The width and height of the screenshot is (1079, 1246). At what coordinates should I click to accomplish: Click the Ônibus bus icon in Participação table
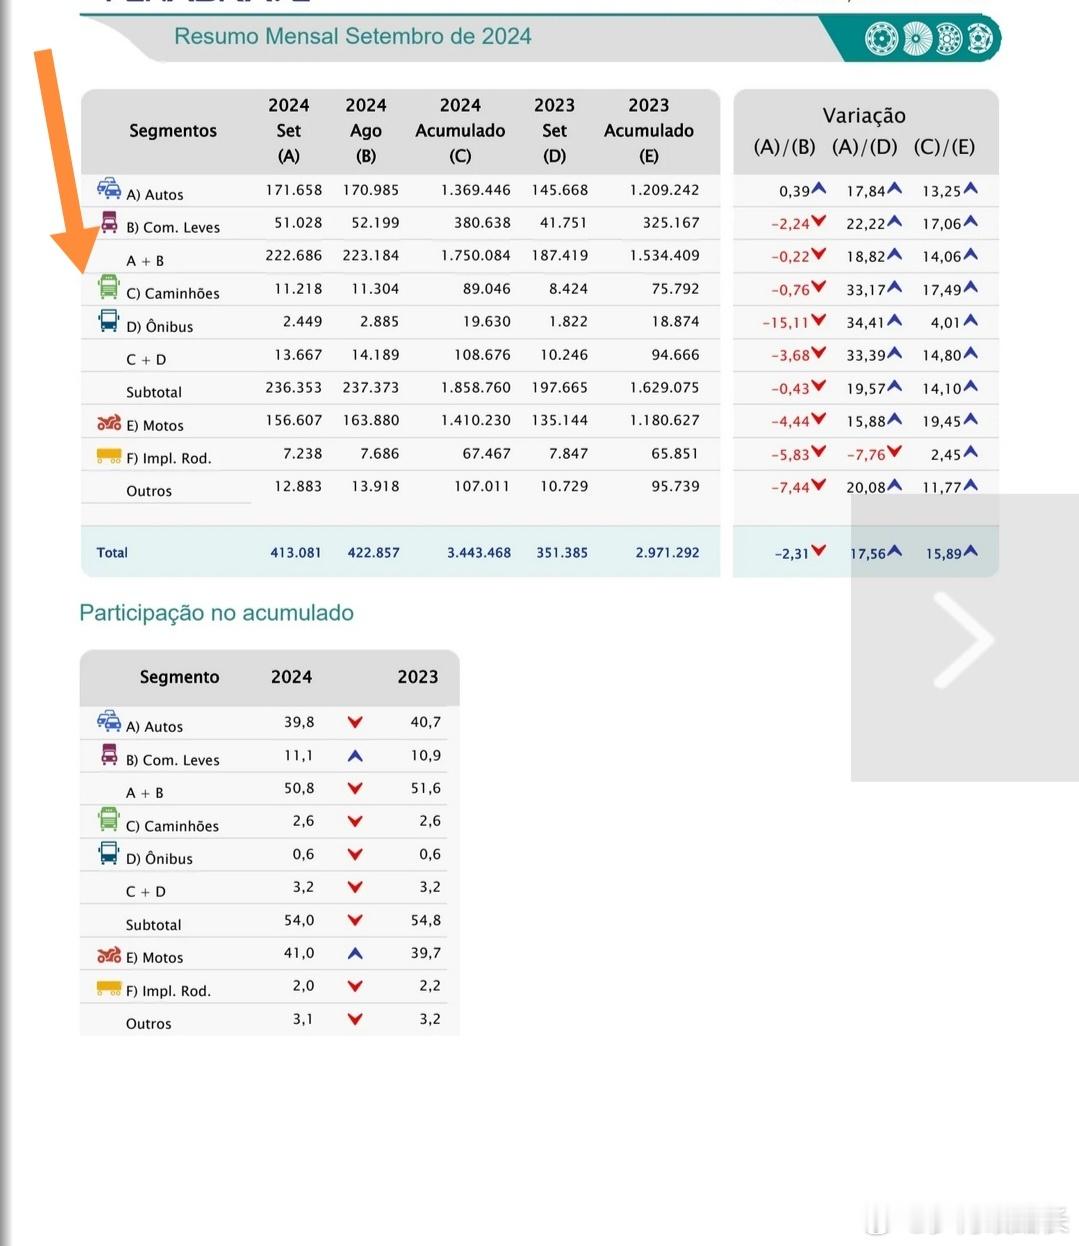tap(108, 853)
